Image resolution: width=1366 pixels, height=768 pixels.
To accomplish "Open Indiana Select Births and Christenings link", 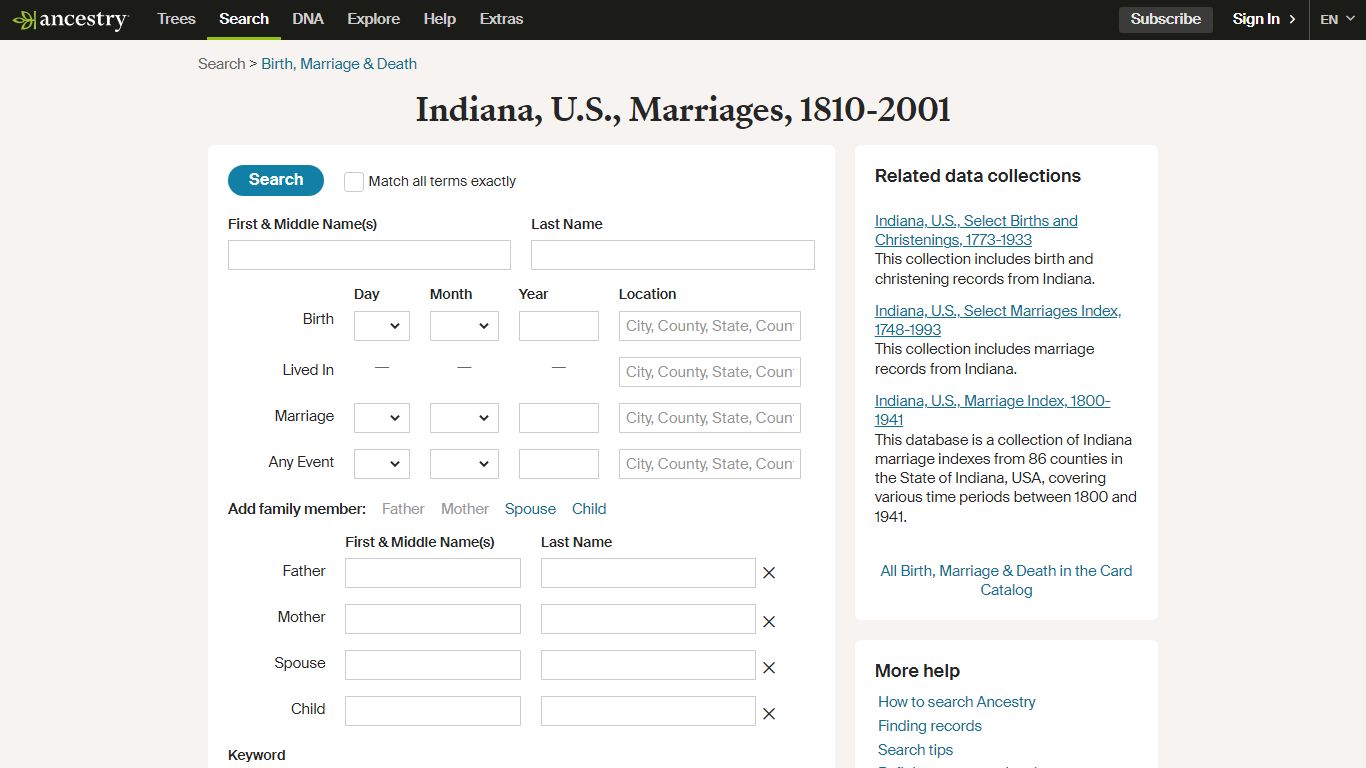I will (x=976, y=230).
